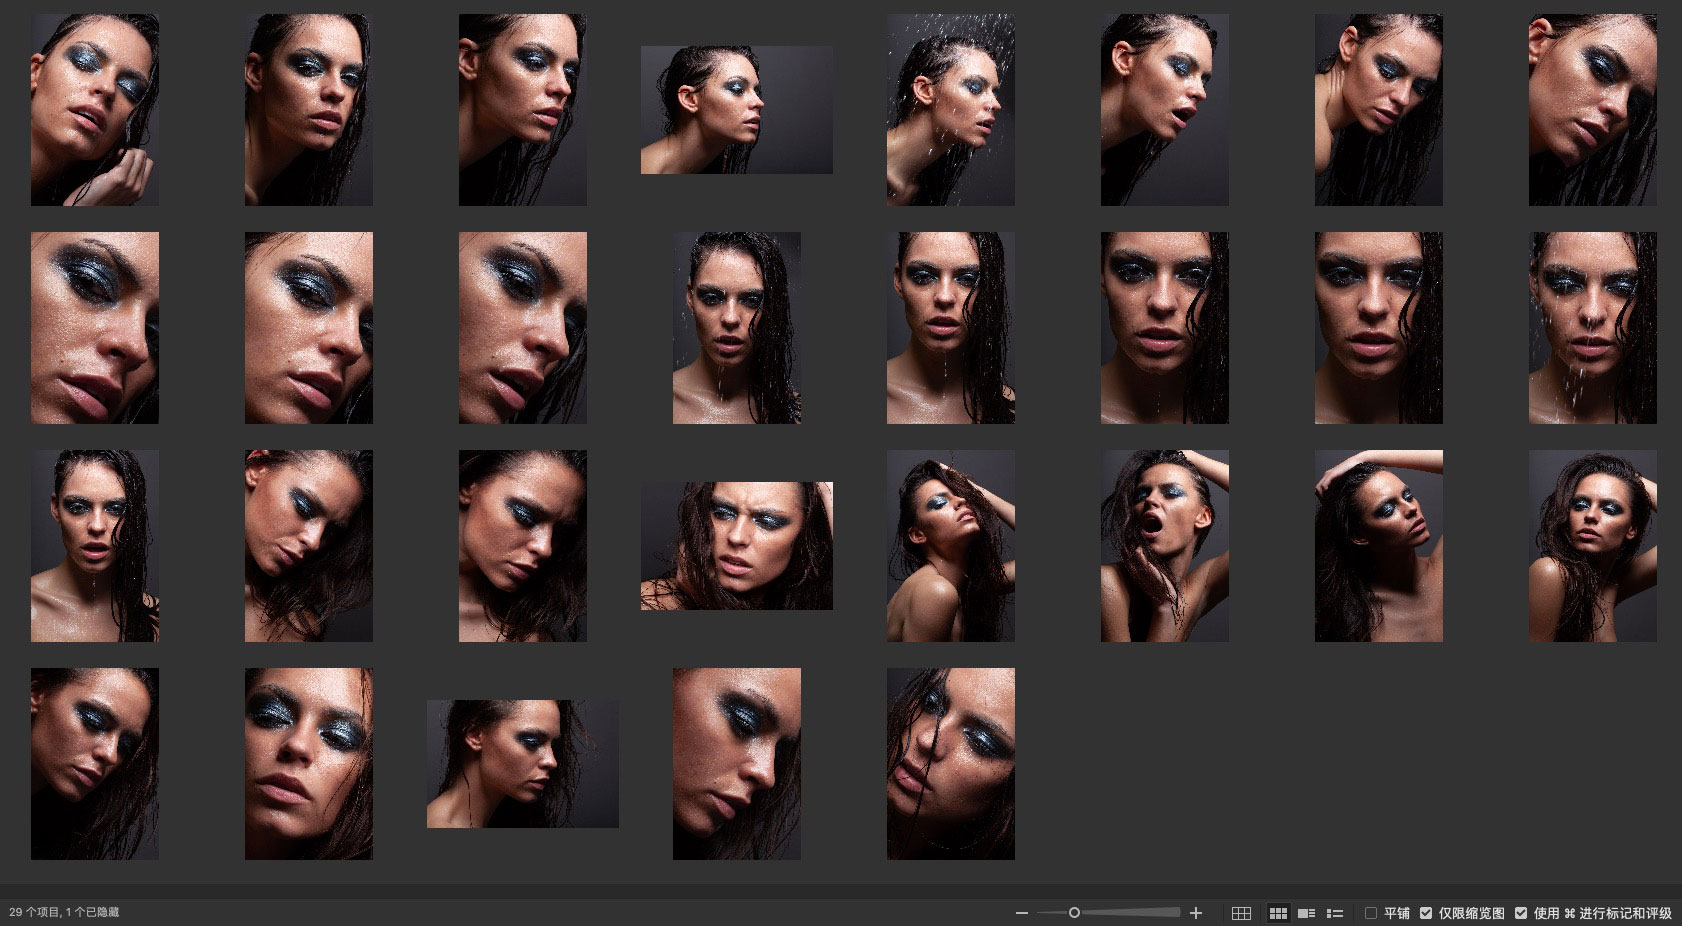Click the lock thumbnail grid icon

click(x=1241, y=913)
